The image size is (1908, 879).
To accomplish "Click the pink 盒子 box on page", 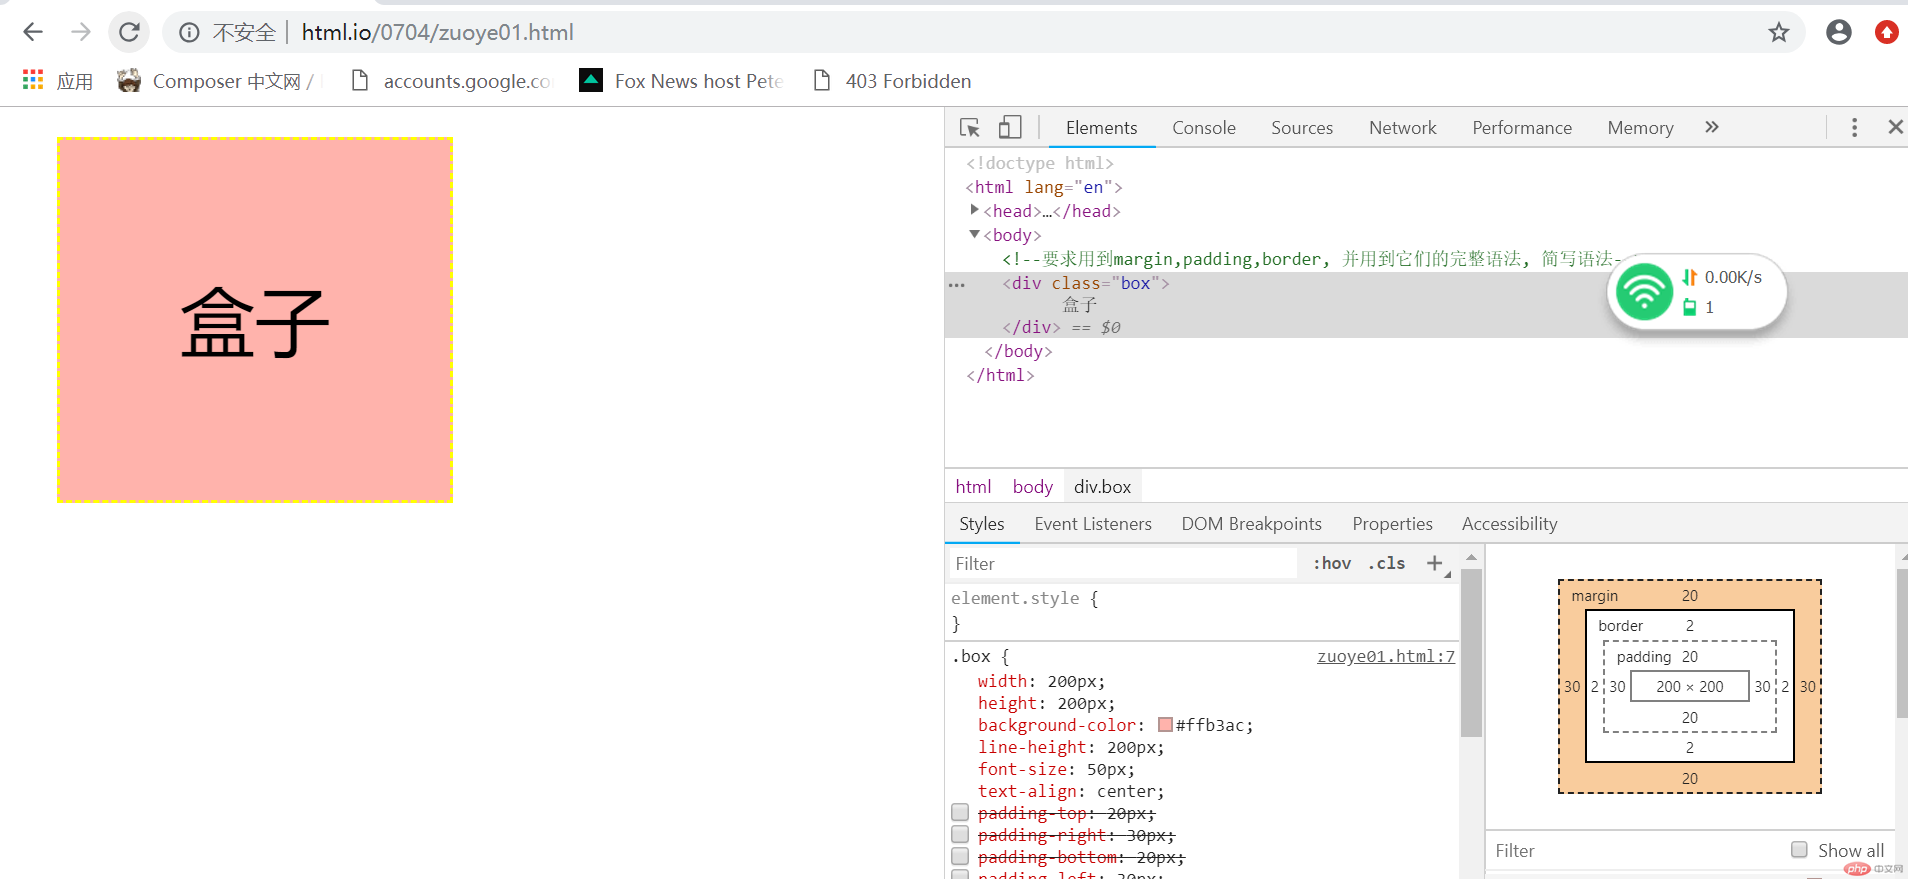I will (255, 320).
